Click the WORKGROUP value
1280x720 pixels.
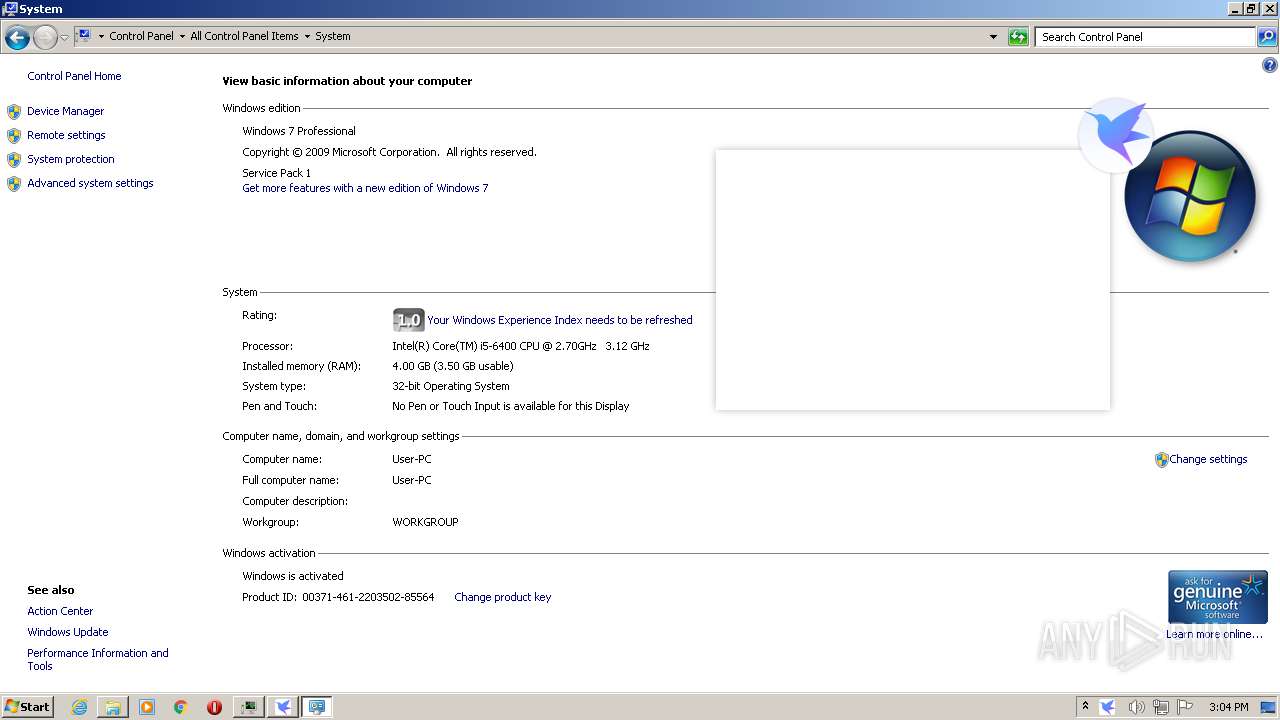(x=425, y=522)
